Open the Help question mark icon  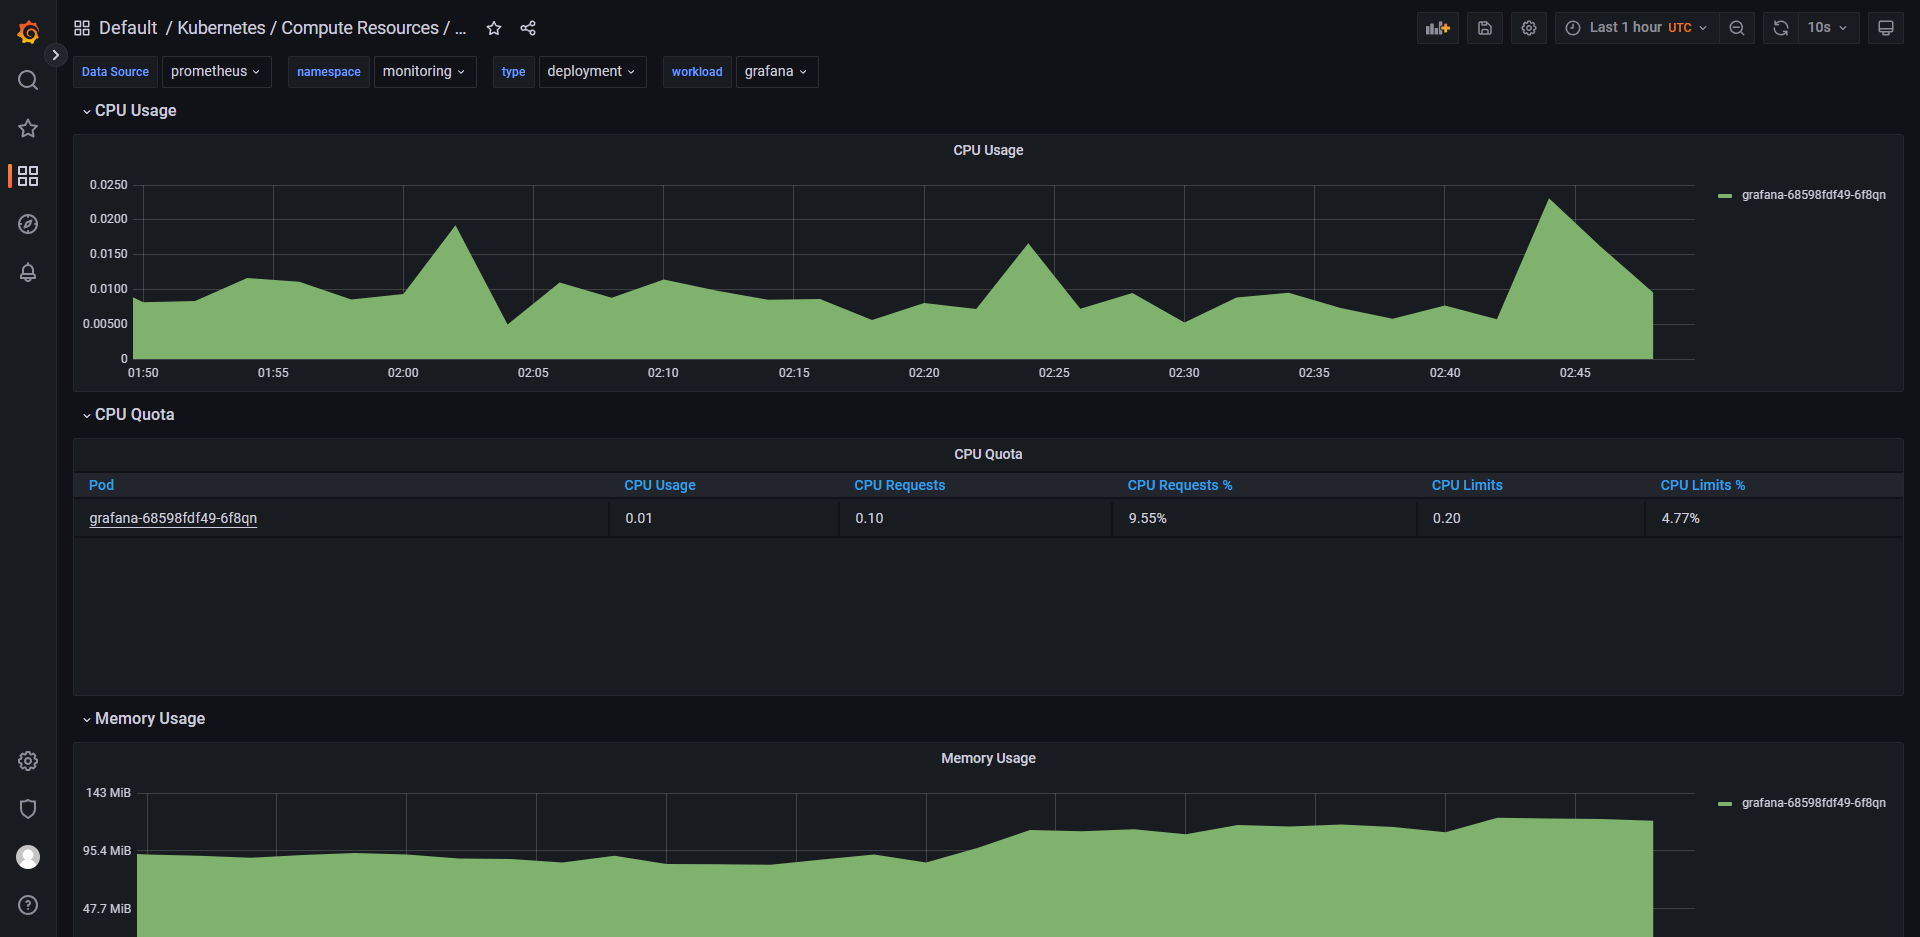tap(28, 905)
